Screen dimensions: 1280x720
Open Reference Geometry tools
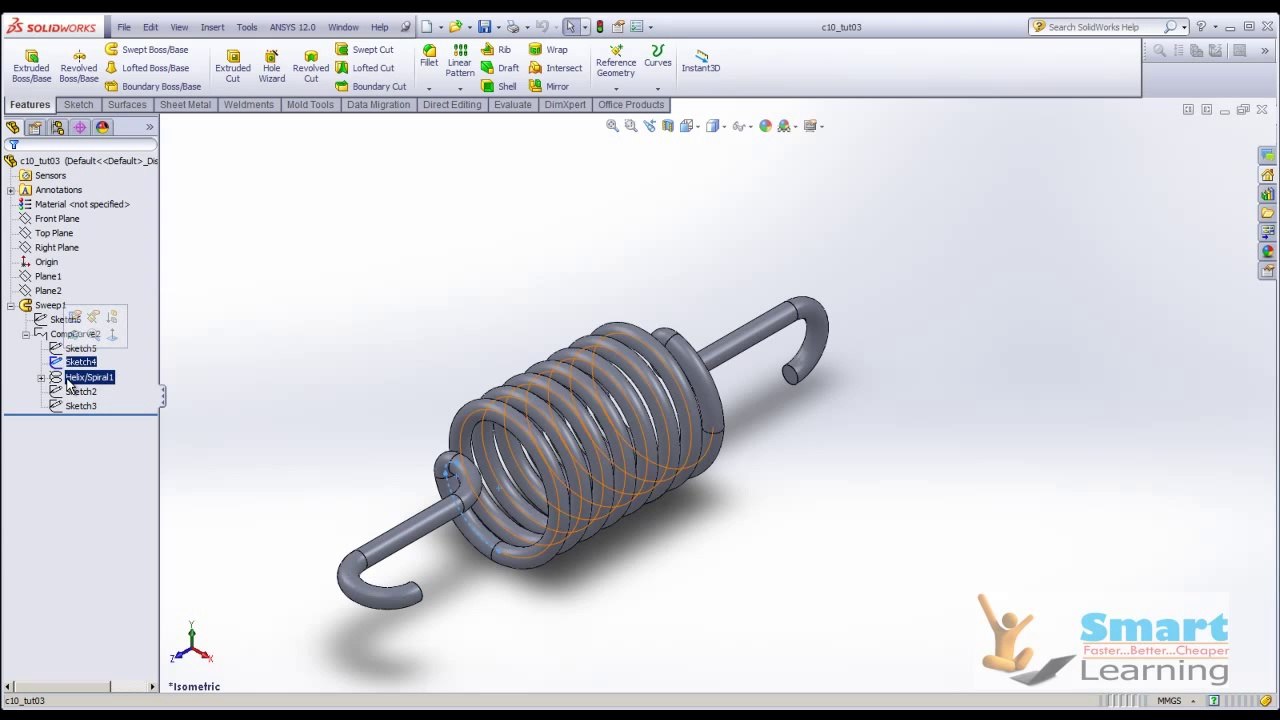tap(616, 61)
